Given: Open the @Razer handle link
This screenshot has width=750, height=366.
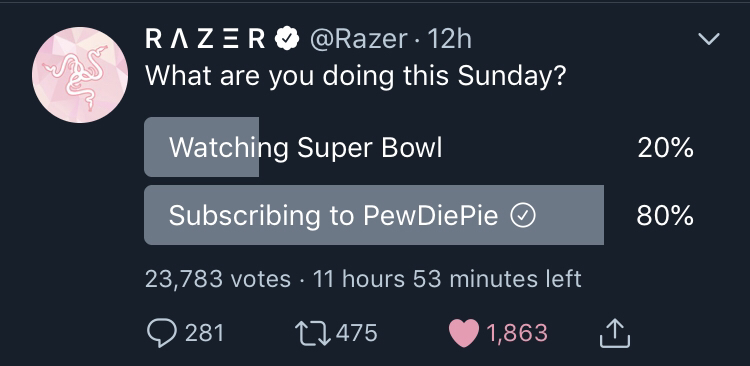Looking at the screenshot, I should point(359,39).
